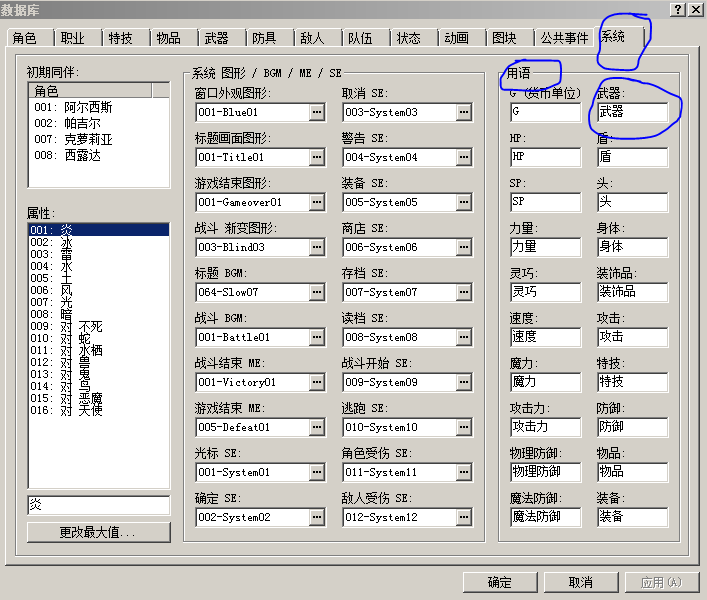The image size is (707, 600).
Task: Open browse button for 装备 SE 005-System05
Action: 464,202
